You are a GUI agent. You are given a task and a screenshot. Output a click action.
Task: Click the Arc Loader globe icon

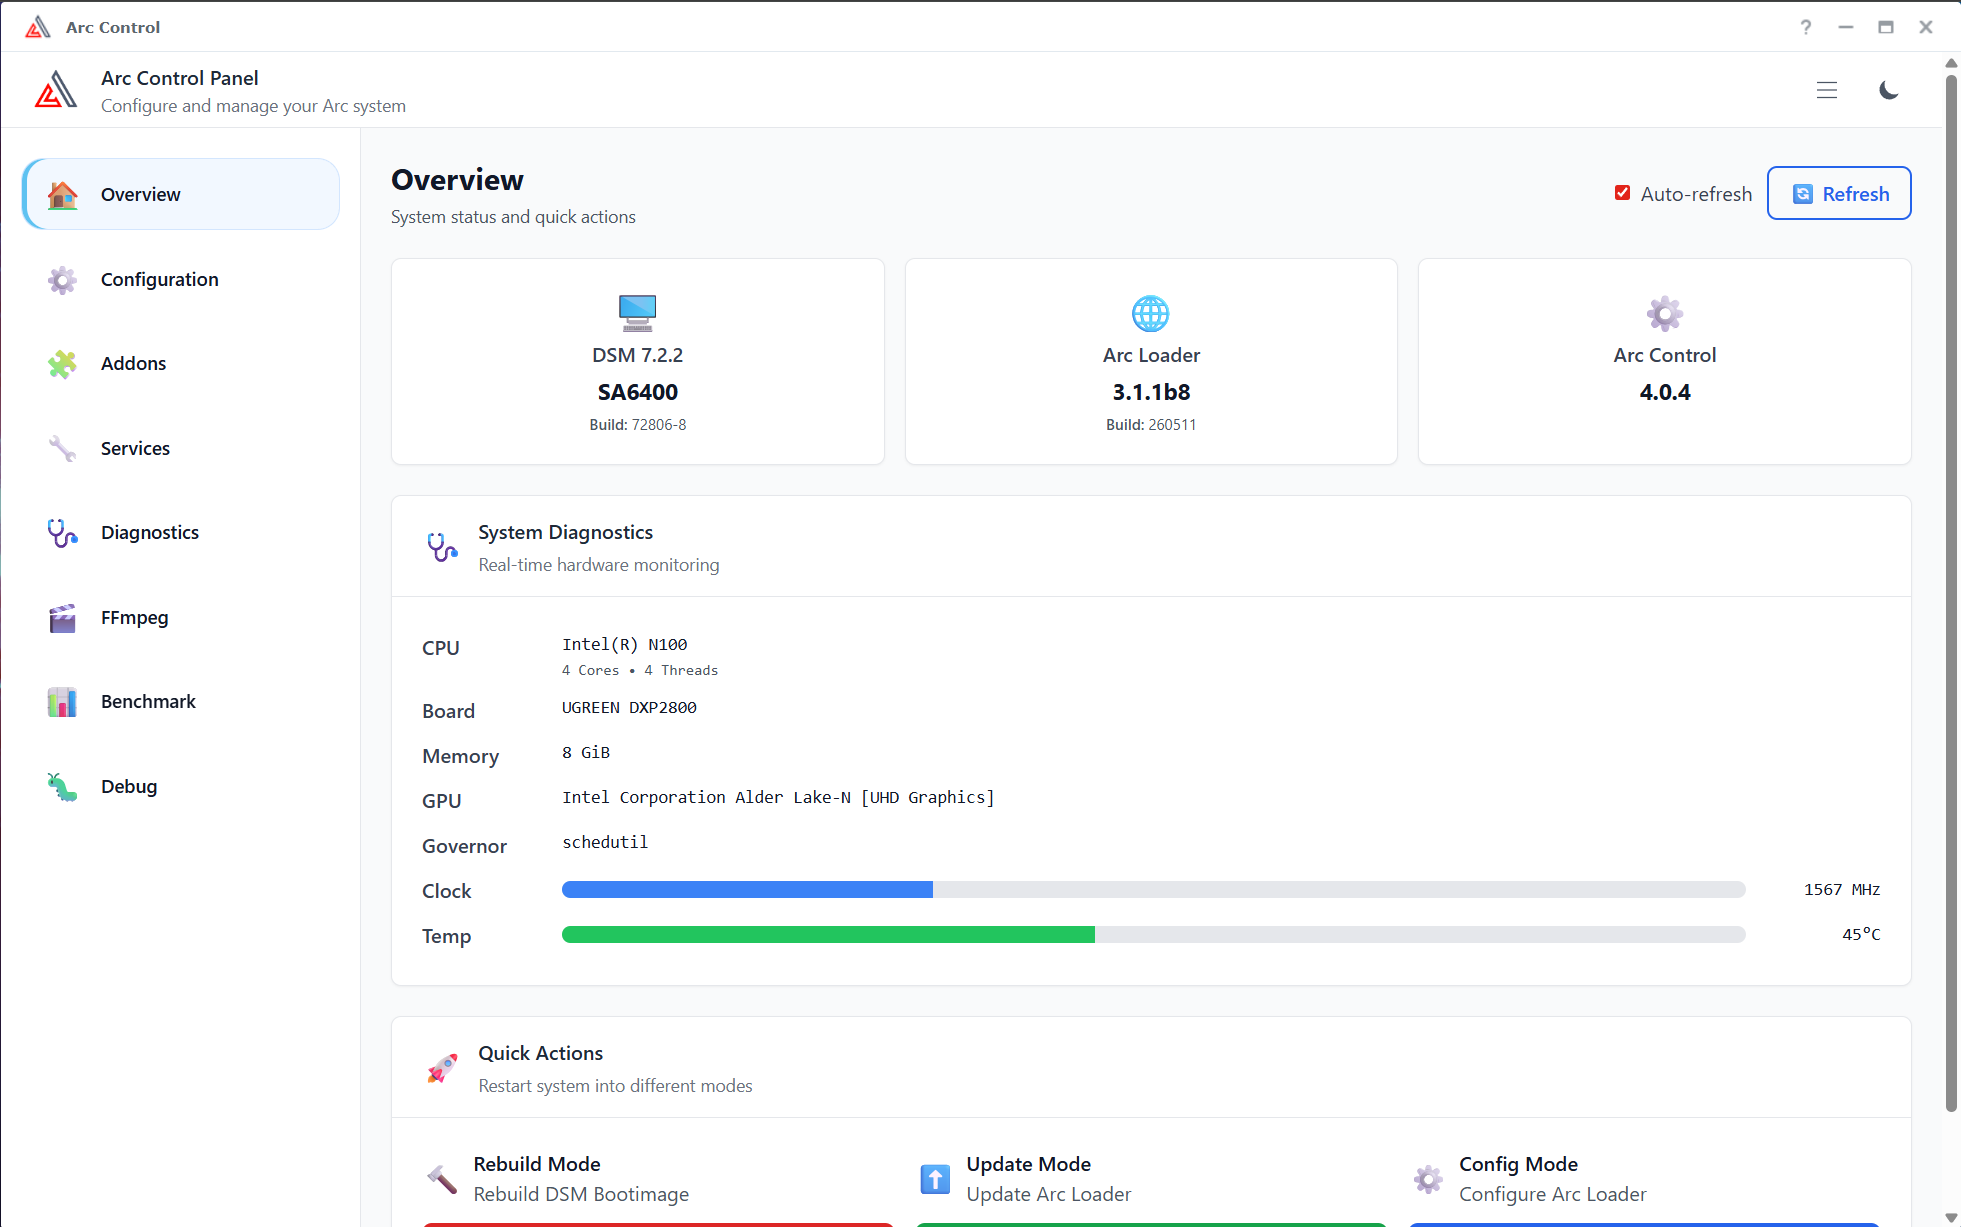[x=1151, y=313]
